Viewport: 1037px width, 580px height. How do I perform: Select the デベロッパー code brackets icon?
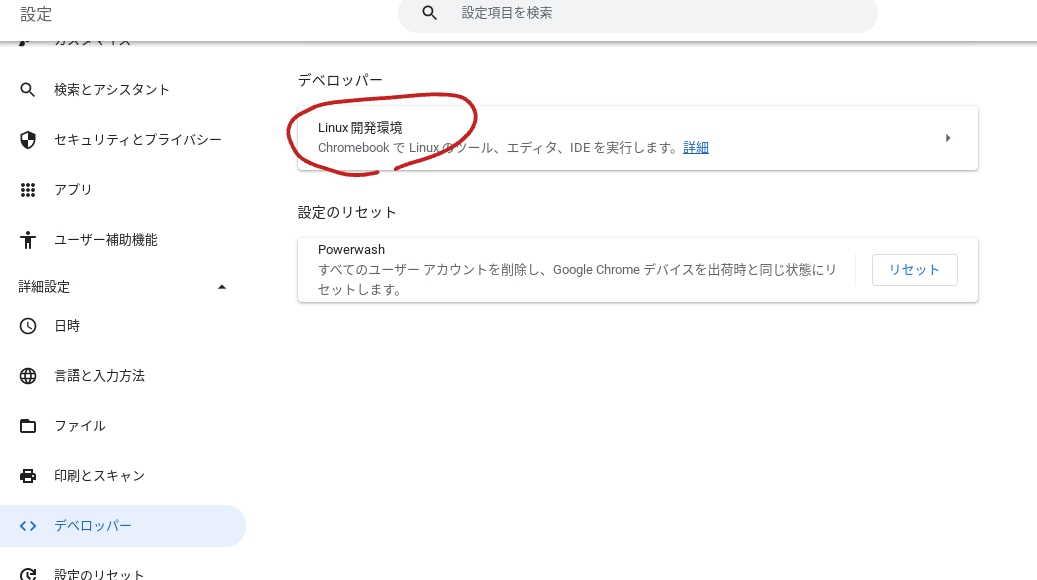28,525
